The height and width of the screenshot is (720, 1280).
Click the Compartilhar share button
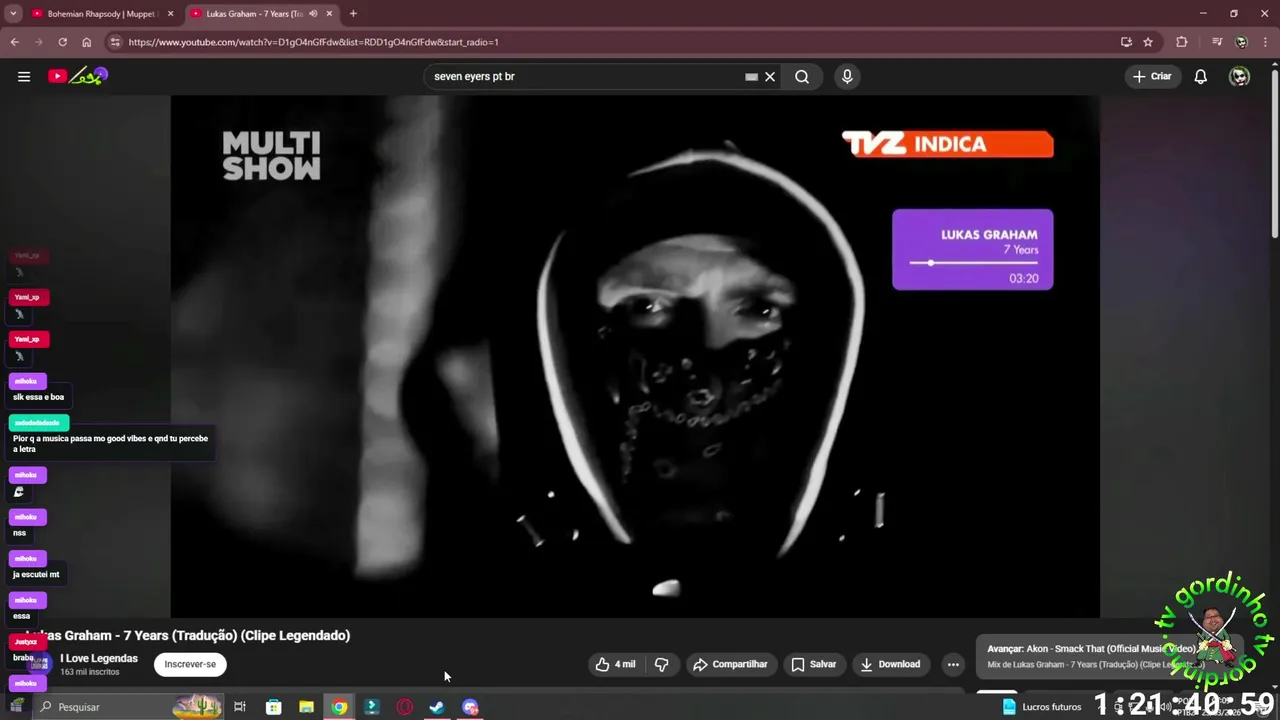(731, 664)
